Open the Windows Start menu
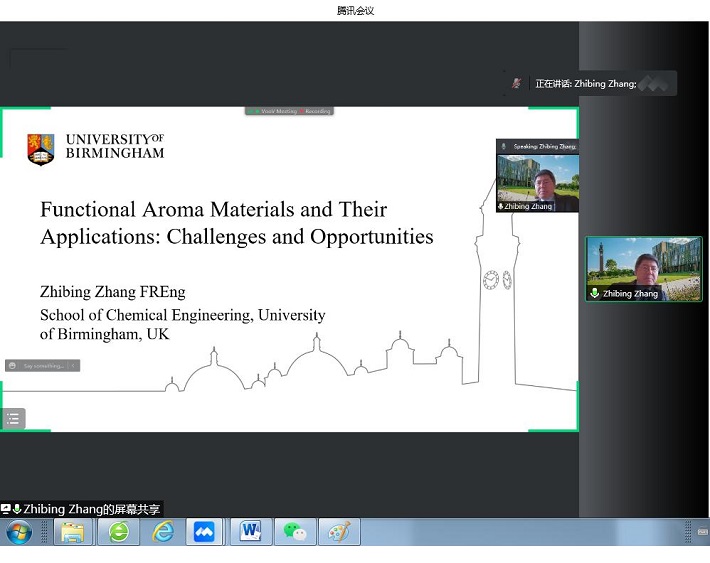Screen dimensions: 710x563 [18, 532]
